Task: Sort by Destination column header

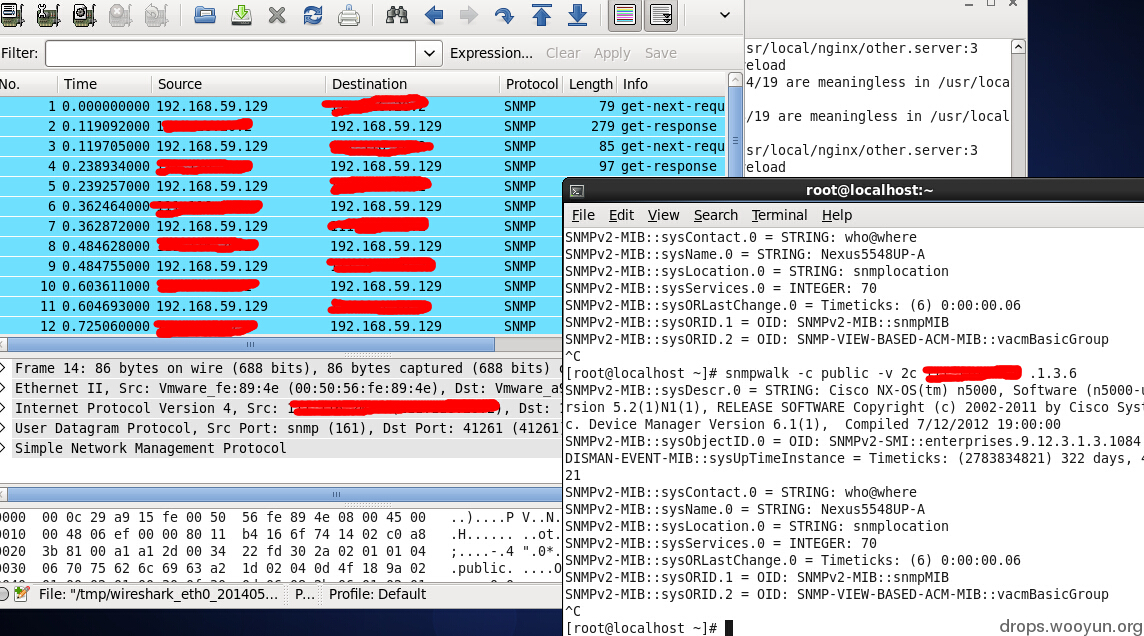Action: (x=412, y=84)
